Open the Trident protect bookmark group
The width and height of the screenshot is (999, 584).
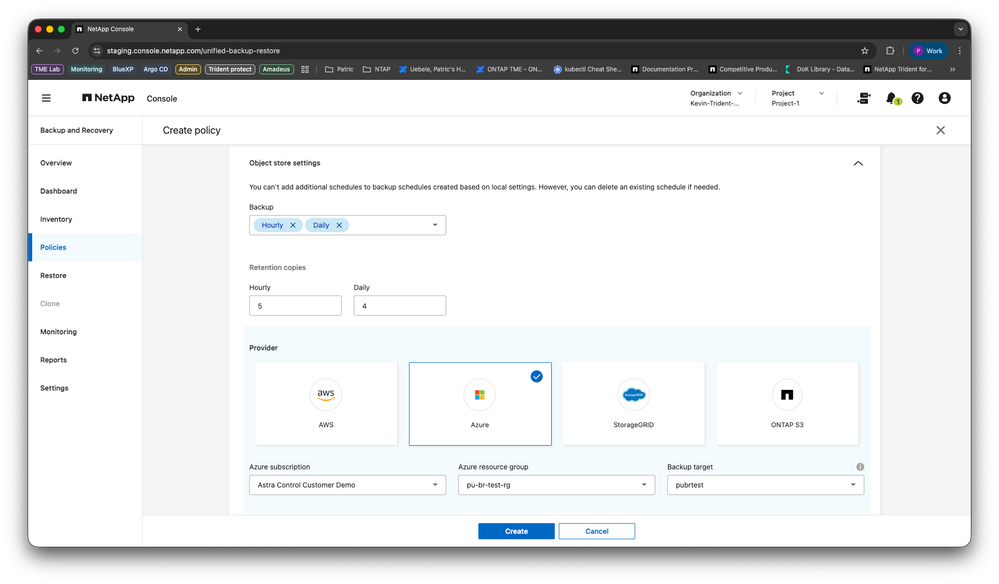[x=230, y=69]
